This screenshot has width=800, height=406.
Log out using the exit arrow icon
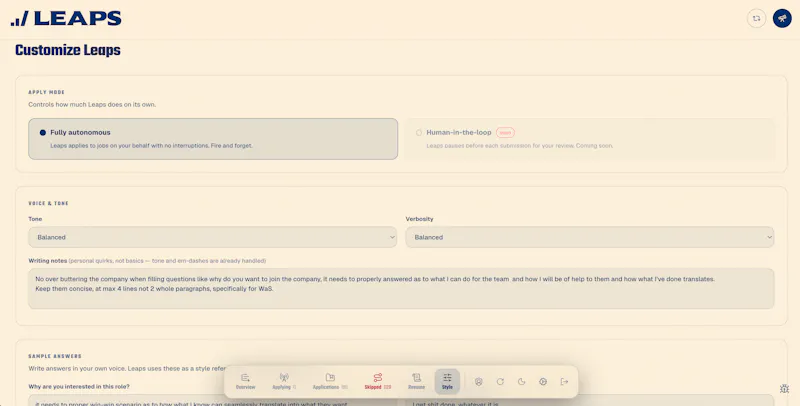point(564,382)
